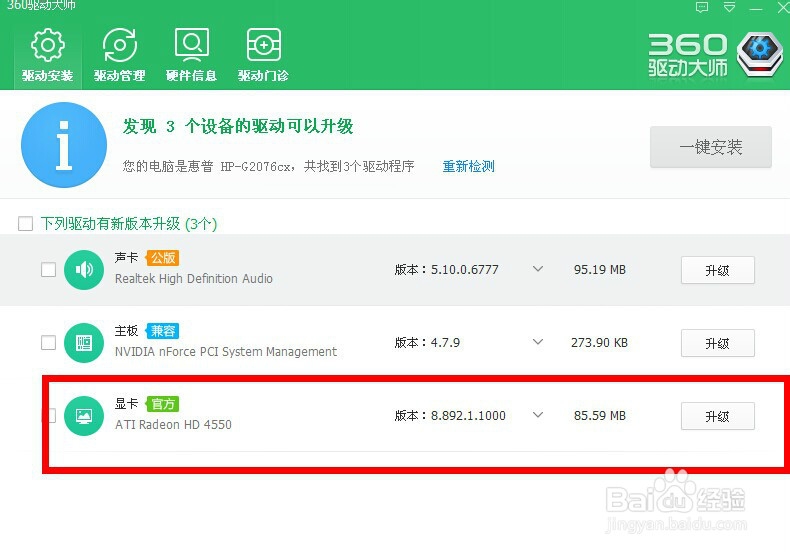Click 升级 for ATI Radeon HD 4550

[717, 417]
